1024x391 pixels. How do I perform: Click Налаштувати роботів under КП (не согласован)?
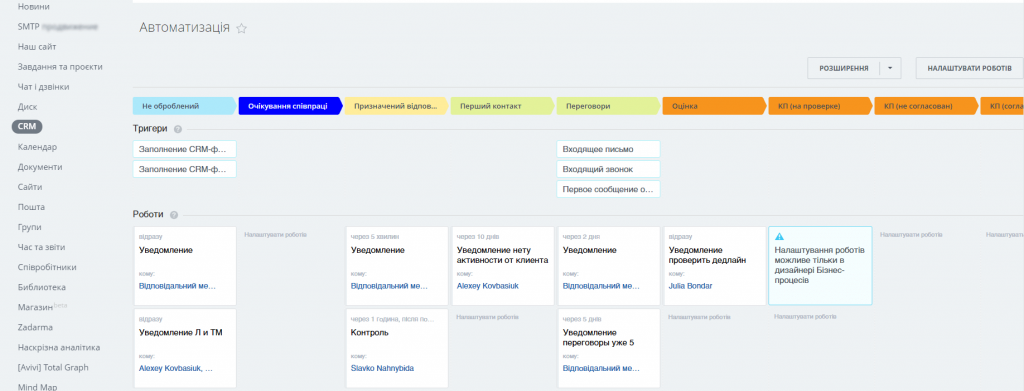pos(911,234)
